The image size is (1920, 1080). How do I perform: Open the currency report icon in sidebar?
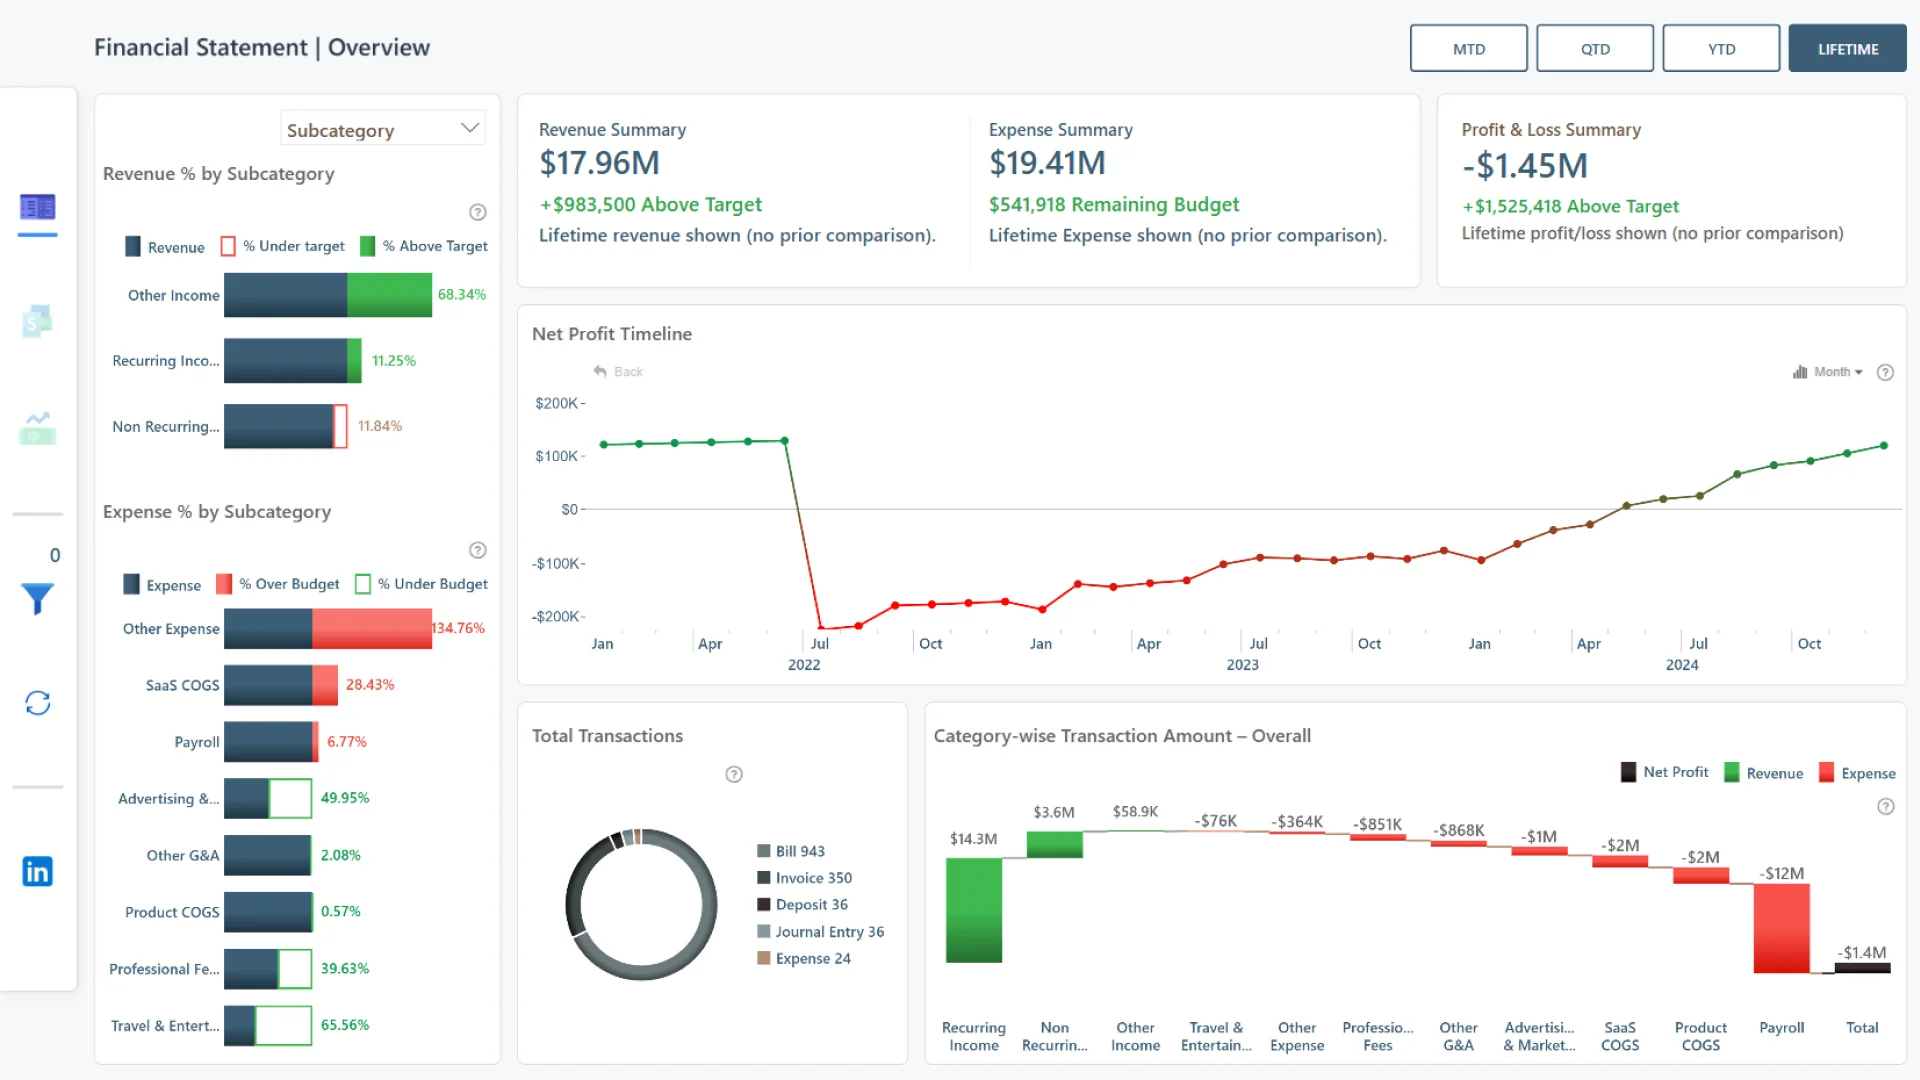38,321
